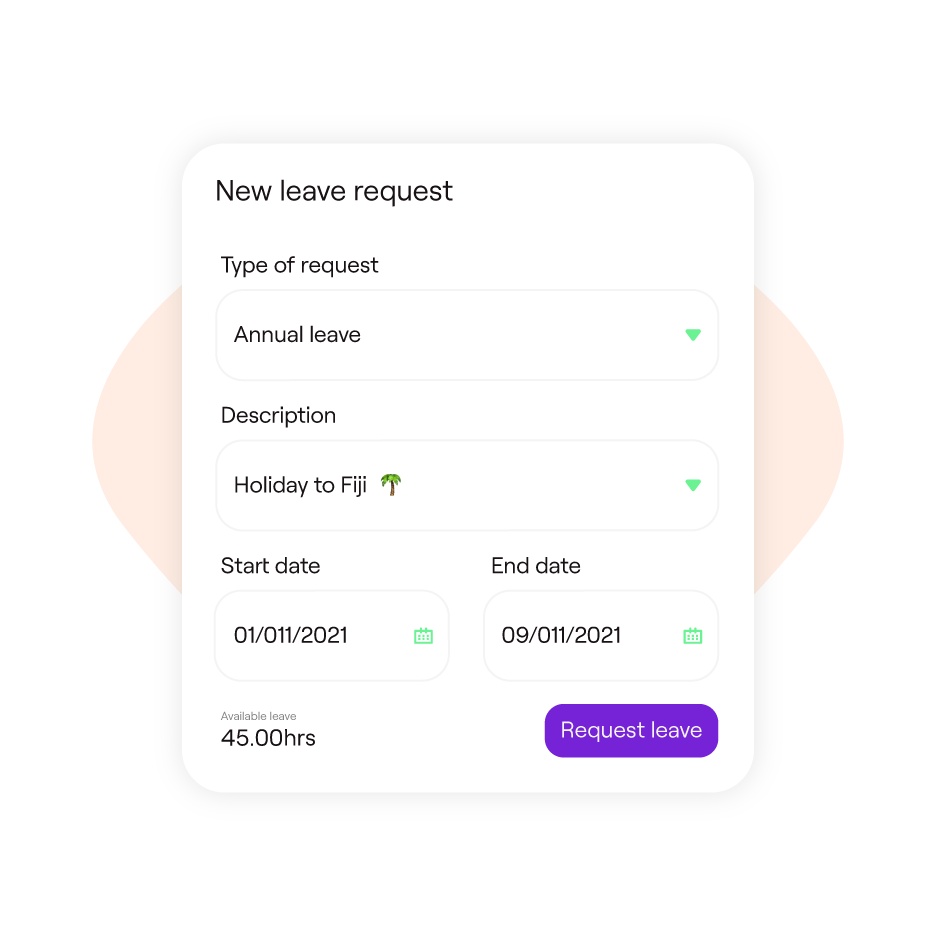Expand the Type of request dropdown arrow
Image resolution: width=936 pixels, height=936 pixels.
pos(692,335)
